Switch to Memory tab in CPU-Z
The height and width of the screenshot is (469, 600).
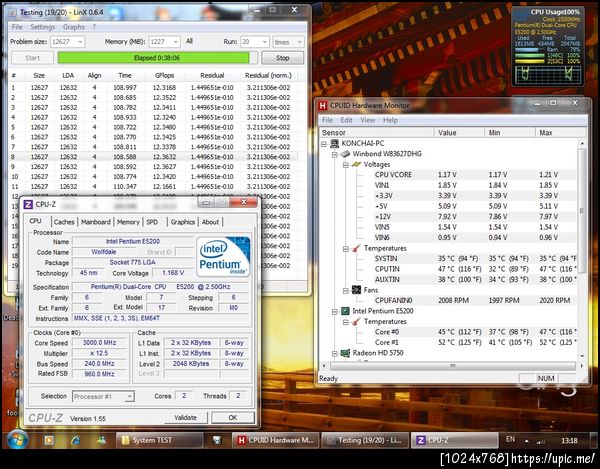128,222
